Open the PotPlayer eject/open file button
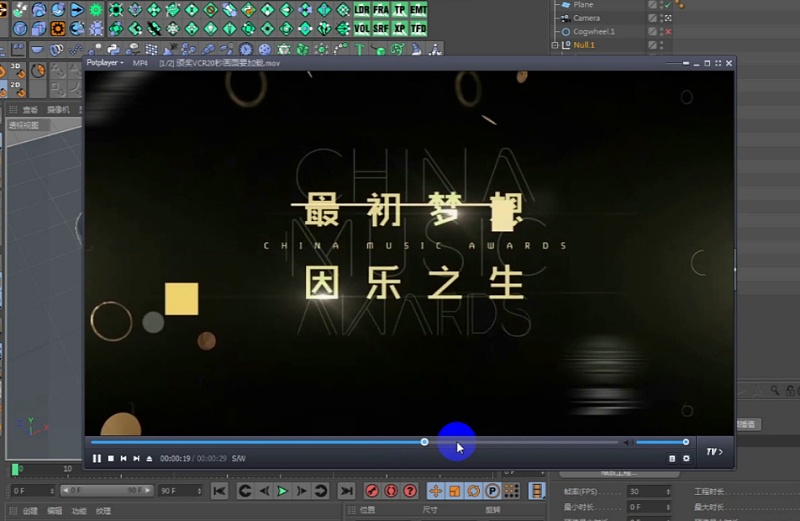 (149, 458)
